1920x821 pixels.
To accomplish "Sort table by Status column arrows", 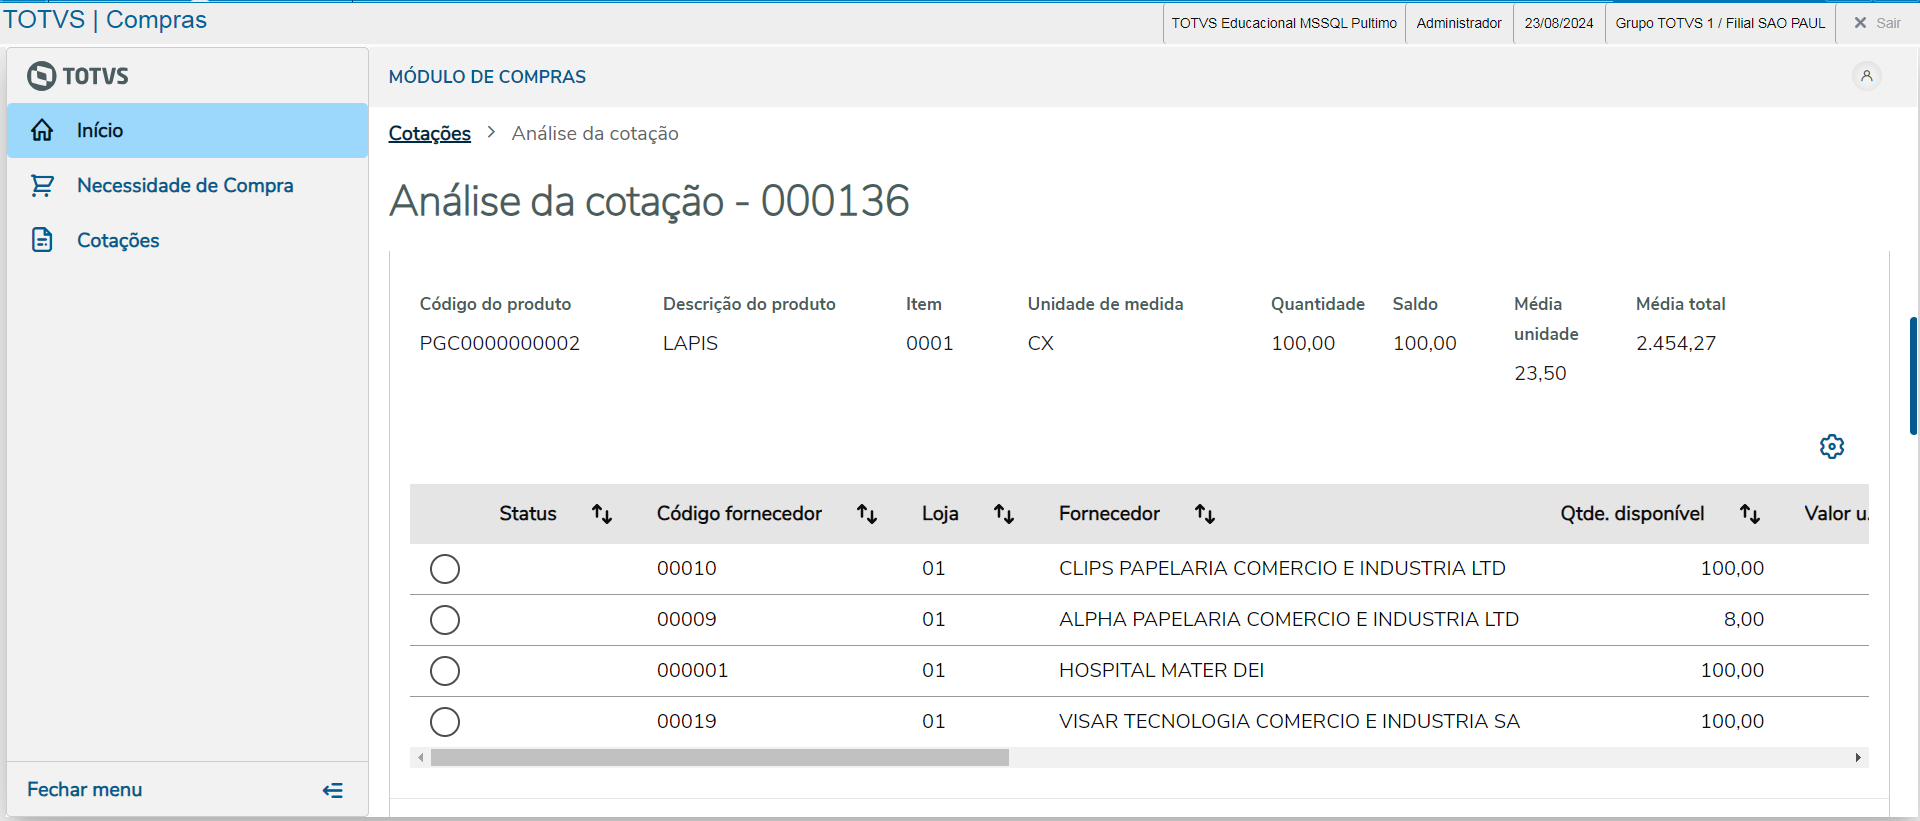I will click(601, 514).
